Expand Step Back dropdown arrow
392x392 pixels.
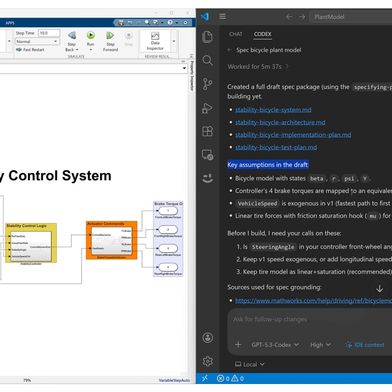pos(78,50)
